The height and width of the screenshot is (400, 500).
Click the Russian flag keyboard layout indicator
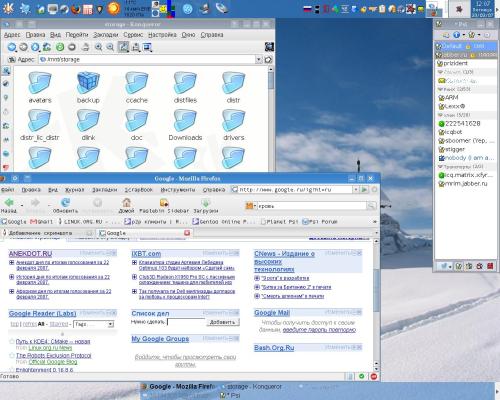308,9
